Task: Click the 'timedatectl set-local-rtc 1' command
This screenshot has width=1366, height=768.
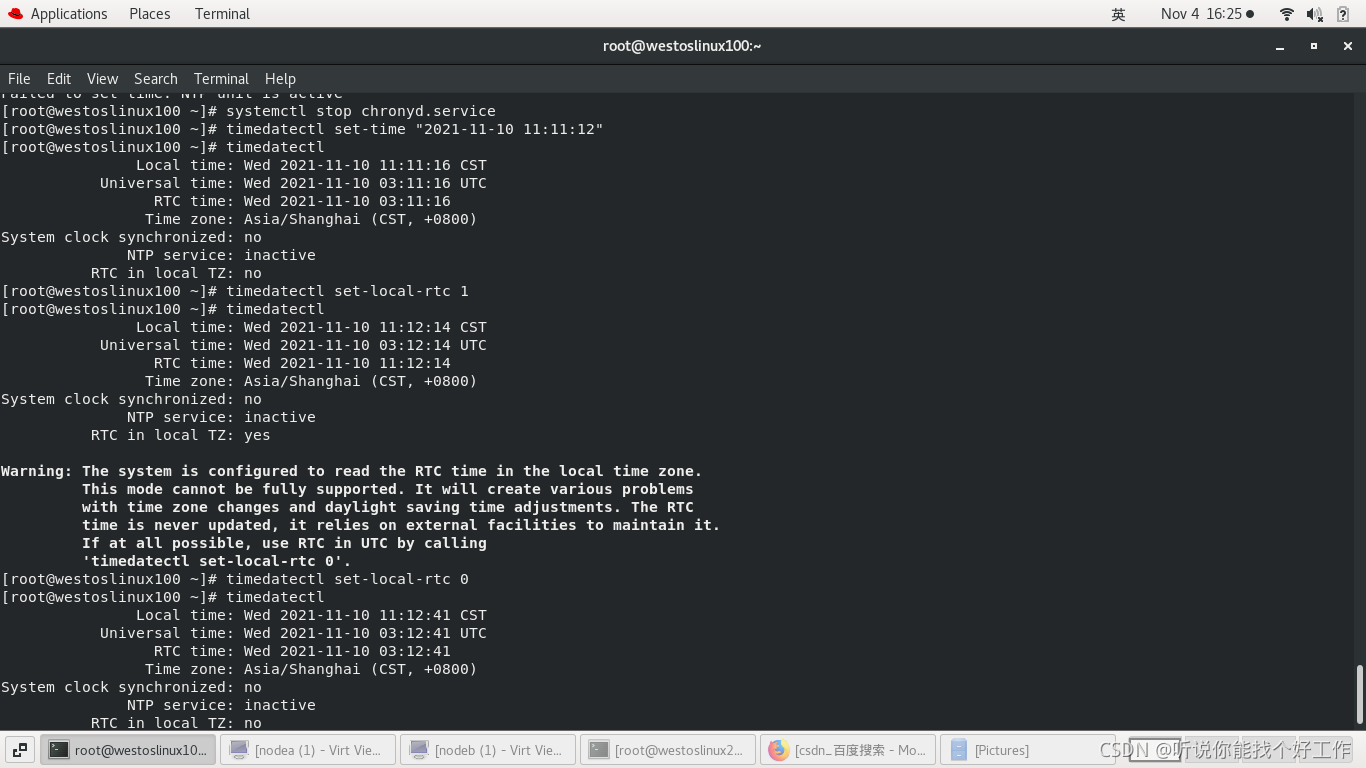Action: pos(347,291)
